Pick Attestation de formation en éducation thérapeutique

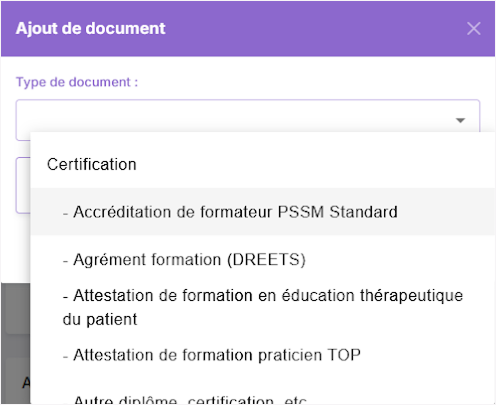click(x=263, y=307)
